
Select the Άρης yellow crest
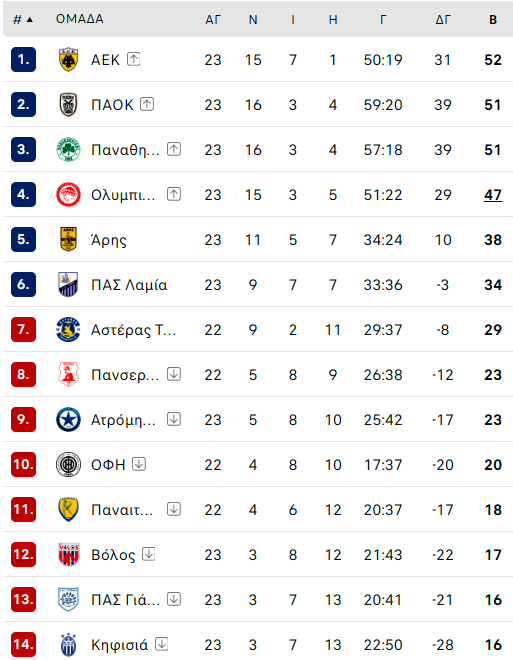point(68,240)
